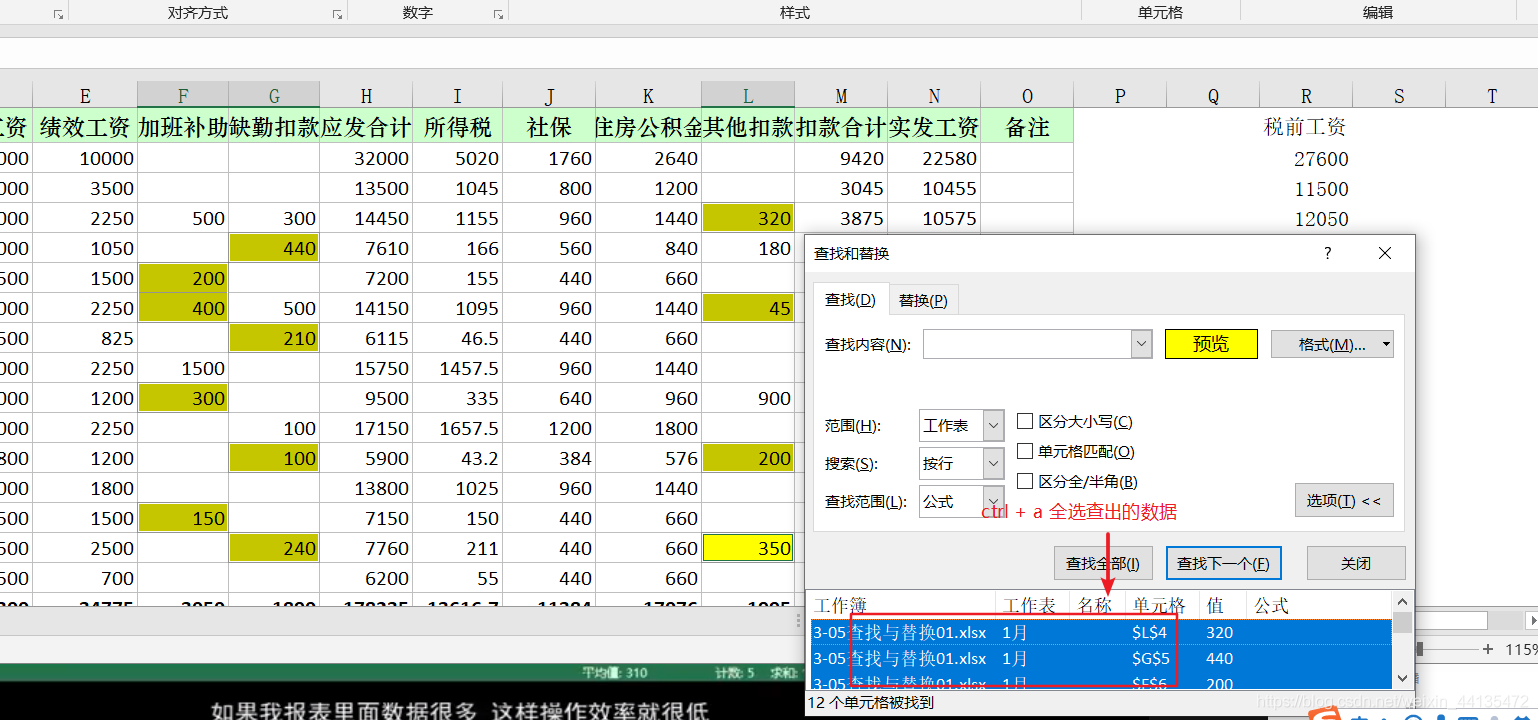Click the 应发合计 header cell
1538x720 pixels.
coord(366,126)
